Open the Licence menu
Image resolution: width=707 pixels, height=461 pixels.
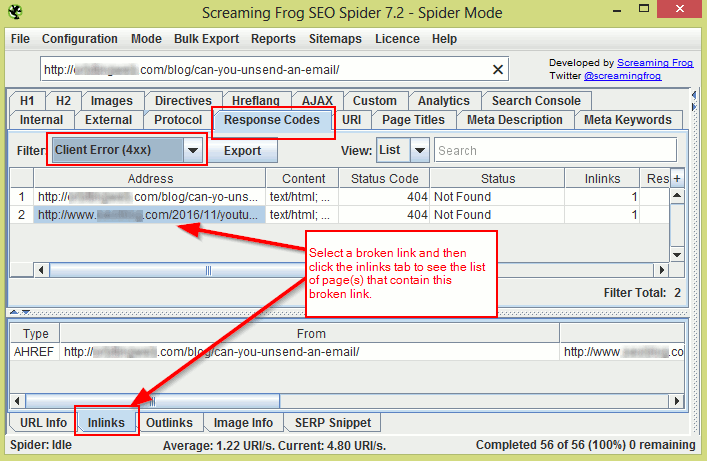coord(397,39)
